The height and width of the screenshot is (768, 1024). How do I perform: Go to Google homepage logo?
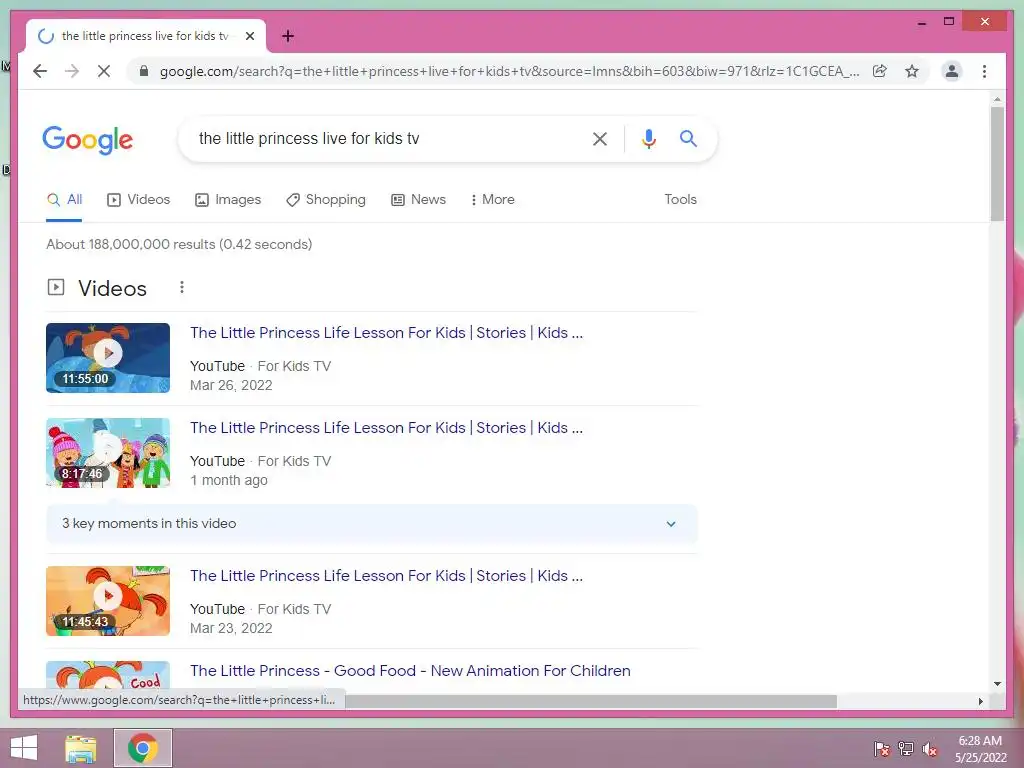(x=88, y=140)
